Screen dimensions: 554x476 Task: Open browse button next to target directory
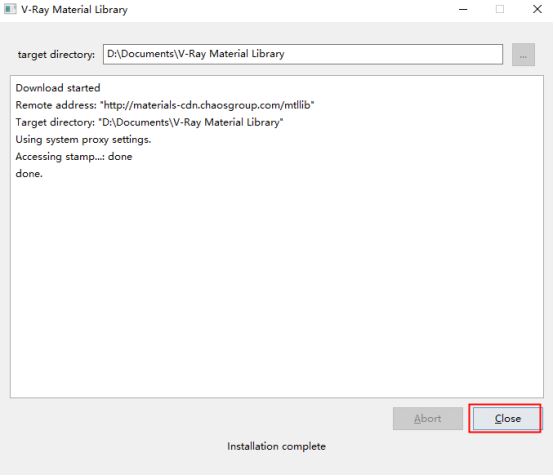tap(523, 54)
